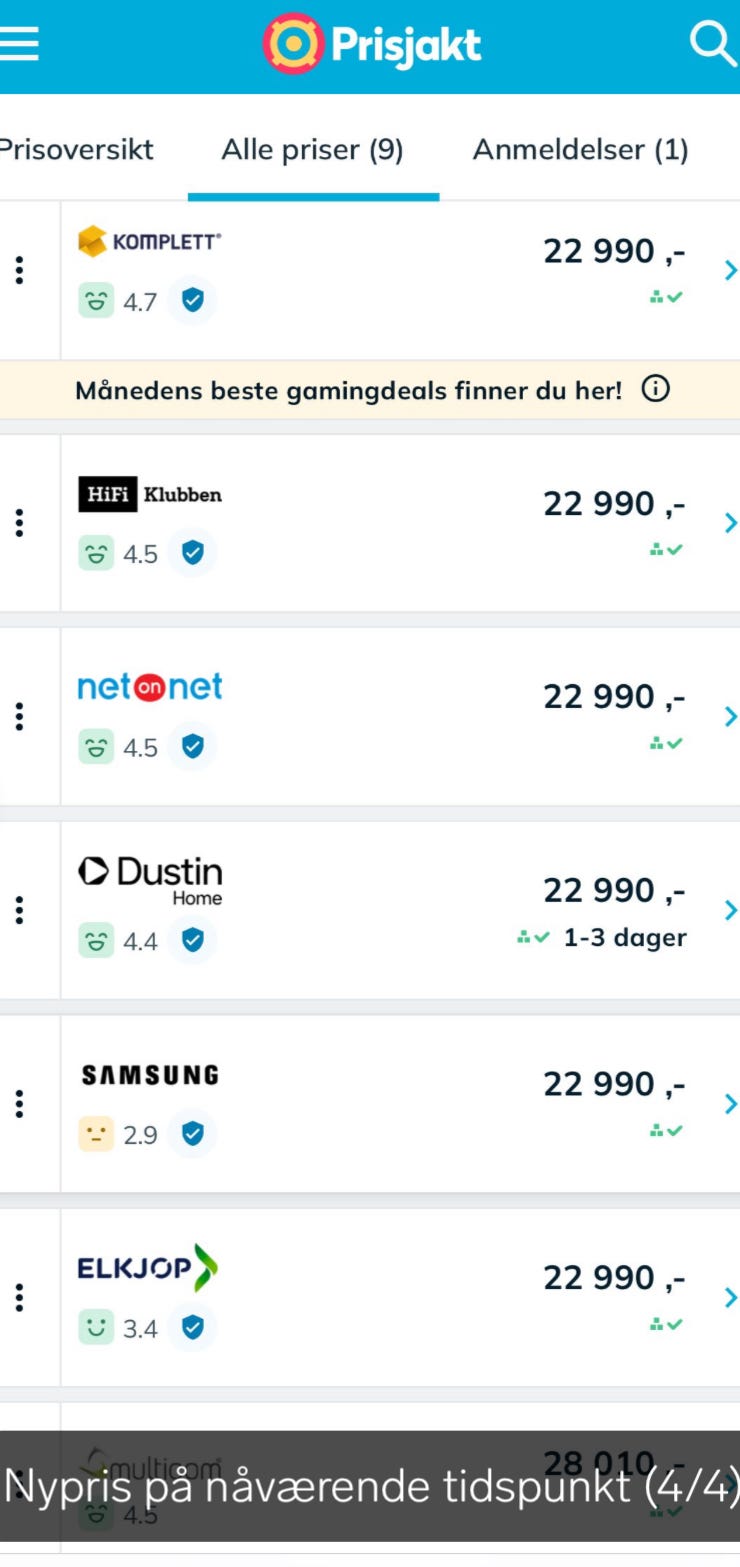Screen dimensions: 740x1567
Task: Open three-dot menu for Elkjøp offer
Action: (19, 1297)
